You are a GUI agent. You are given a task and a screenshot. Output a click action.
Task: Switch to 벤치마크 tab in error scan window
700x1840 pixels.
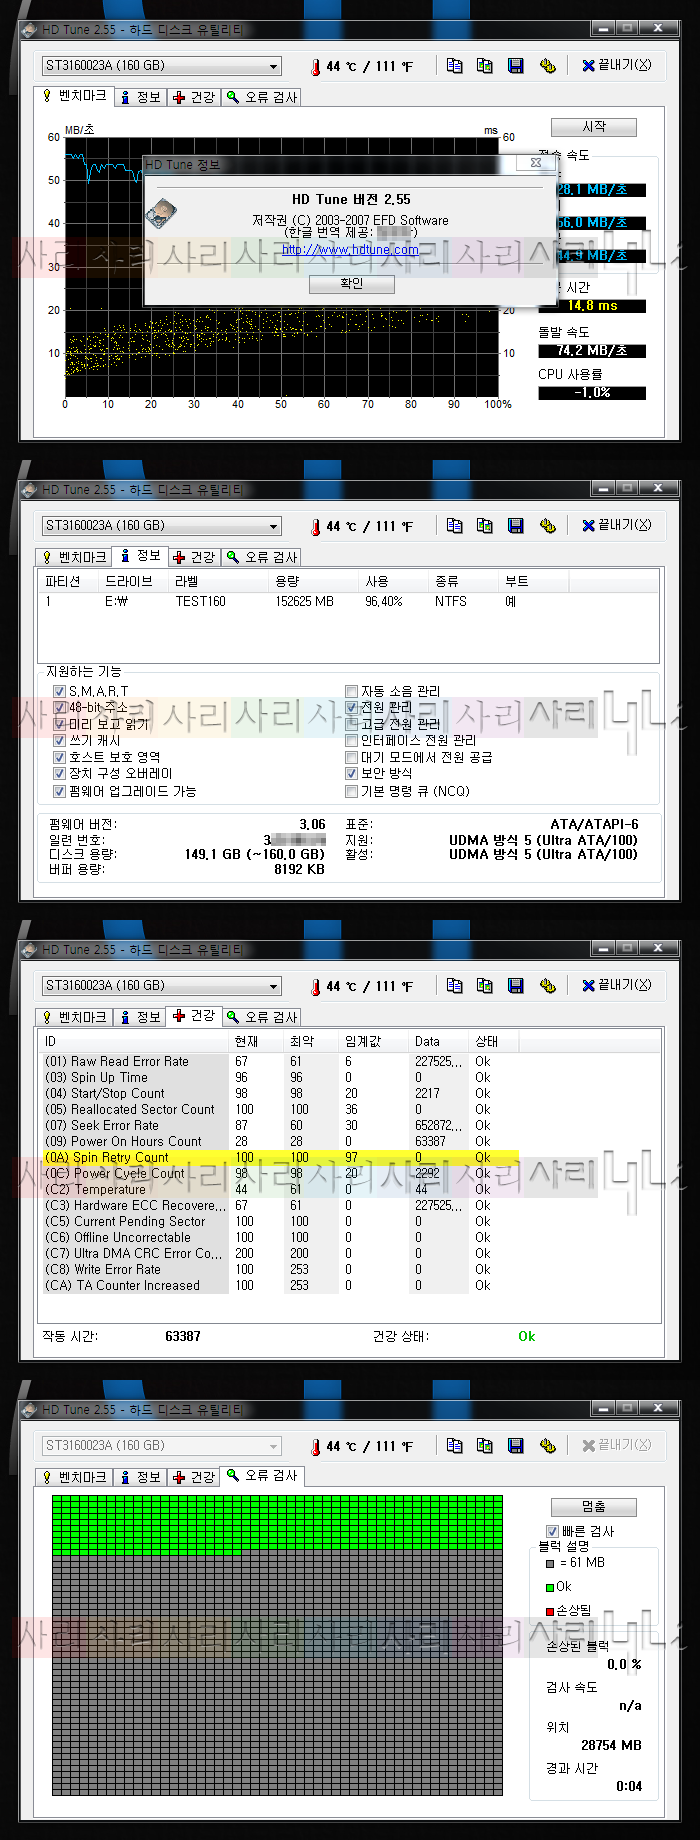tap(74, 1477)
